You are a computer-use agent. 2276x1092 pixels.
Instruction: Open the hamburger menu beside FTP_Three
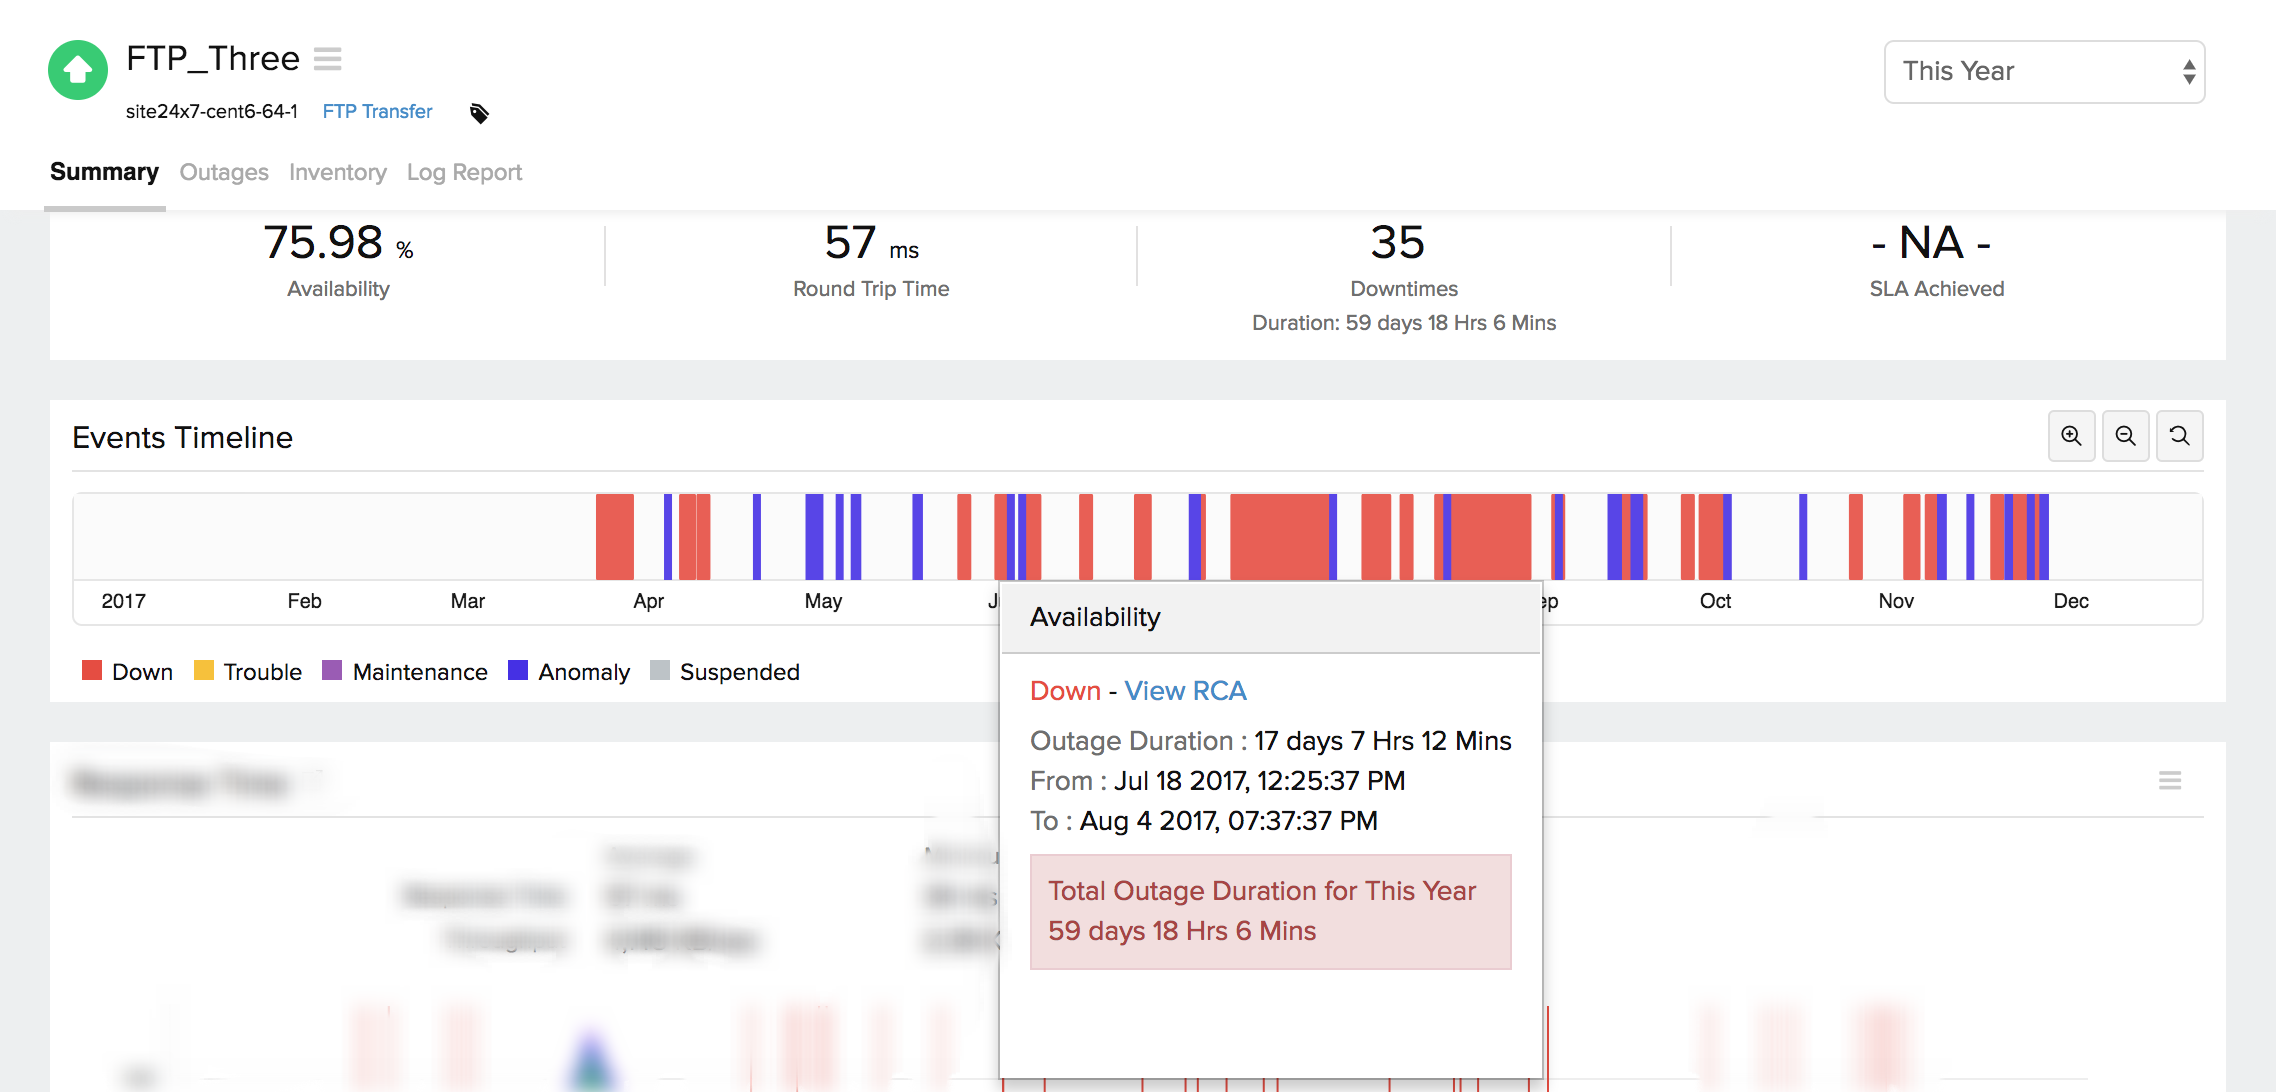point(327,59)
